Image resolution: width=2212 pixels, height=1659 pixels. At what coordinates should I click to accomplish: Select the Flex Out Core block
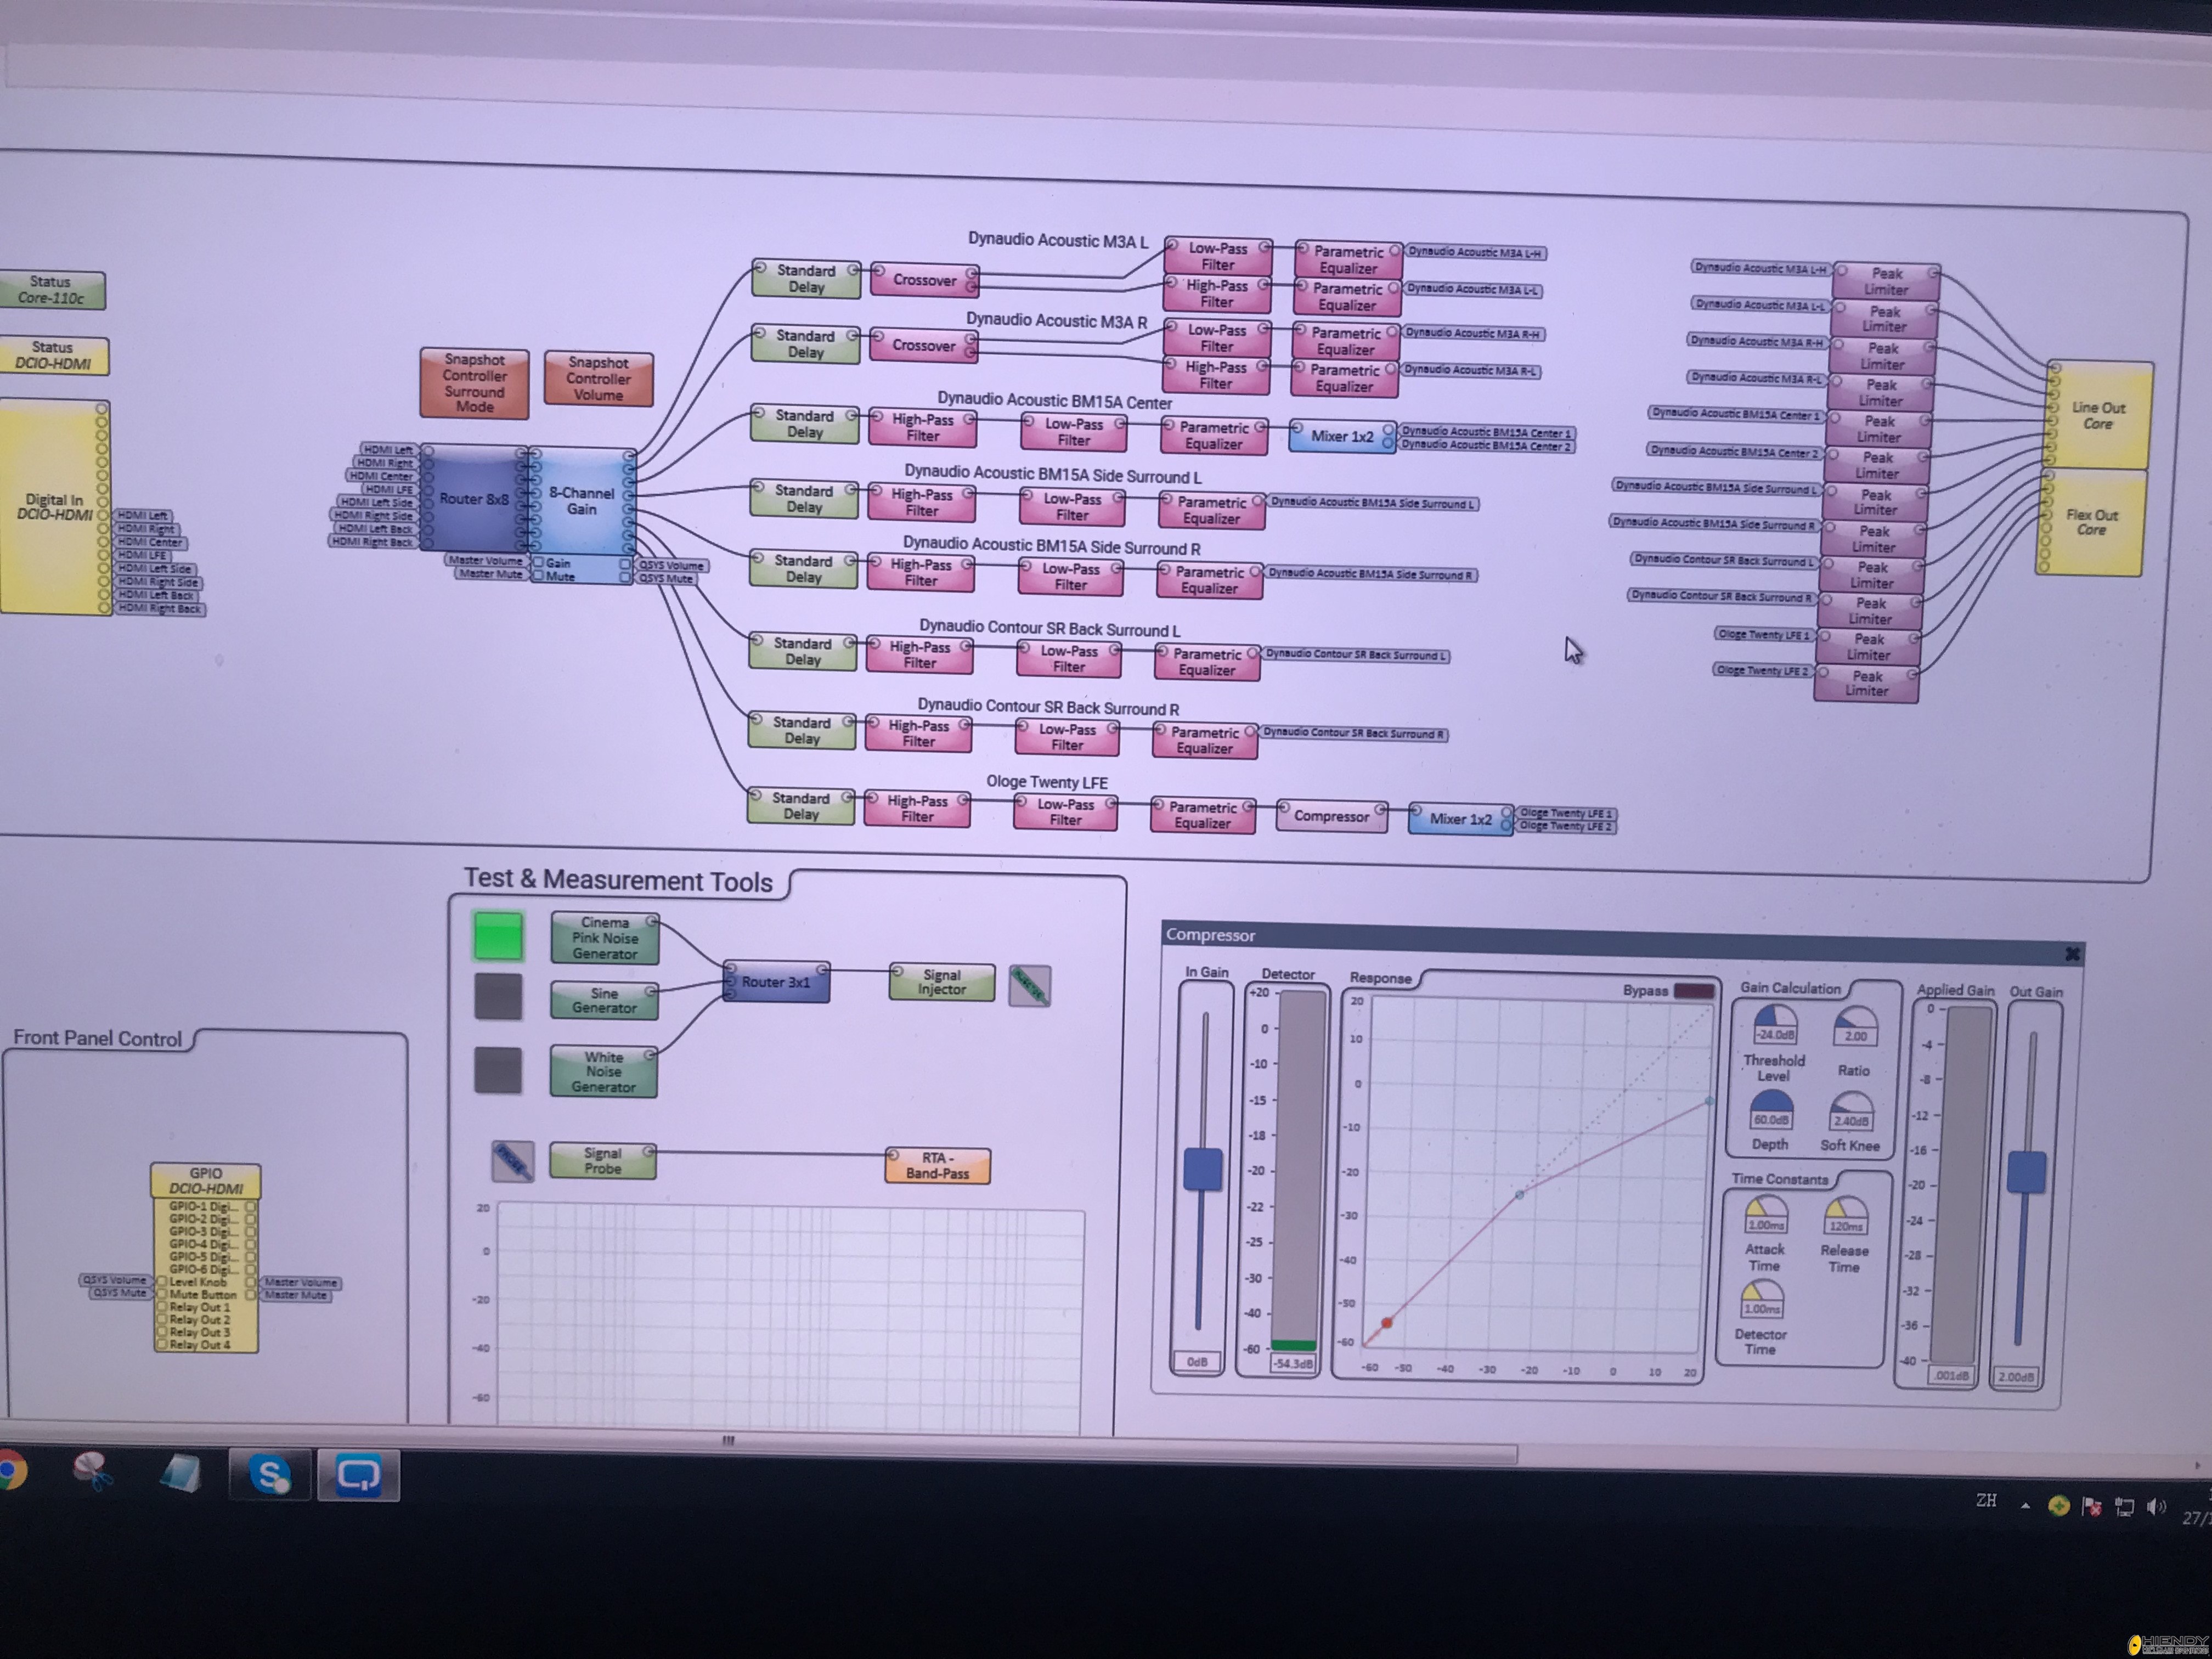coord(2090,522)
